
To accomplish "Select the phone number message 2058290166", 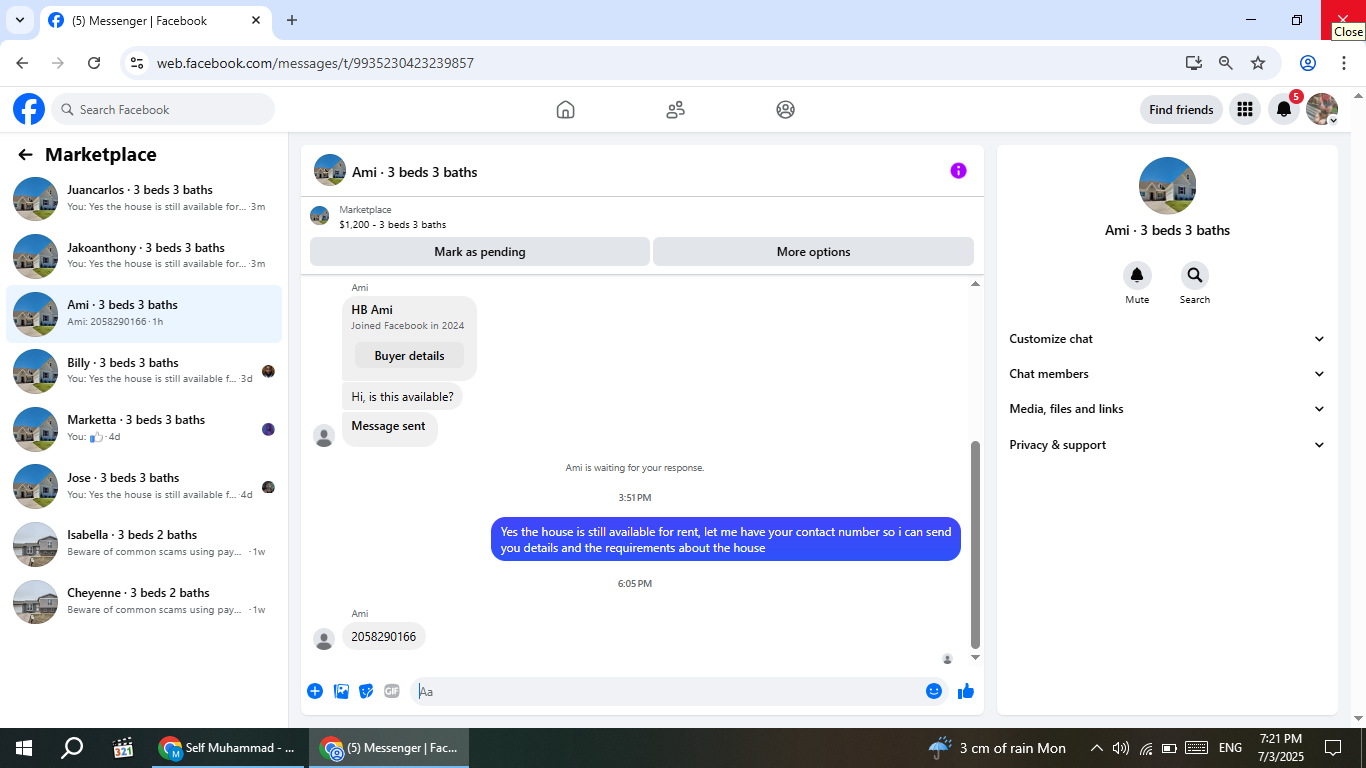I will click(384, 637).
